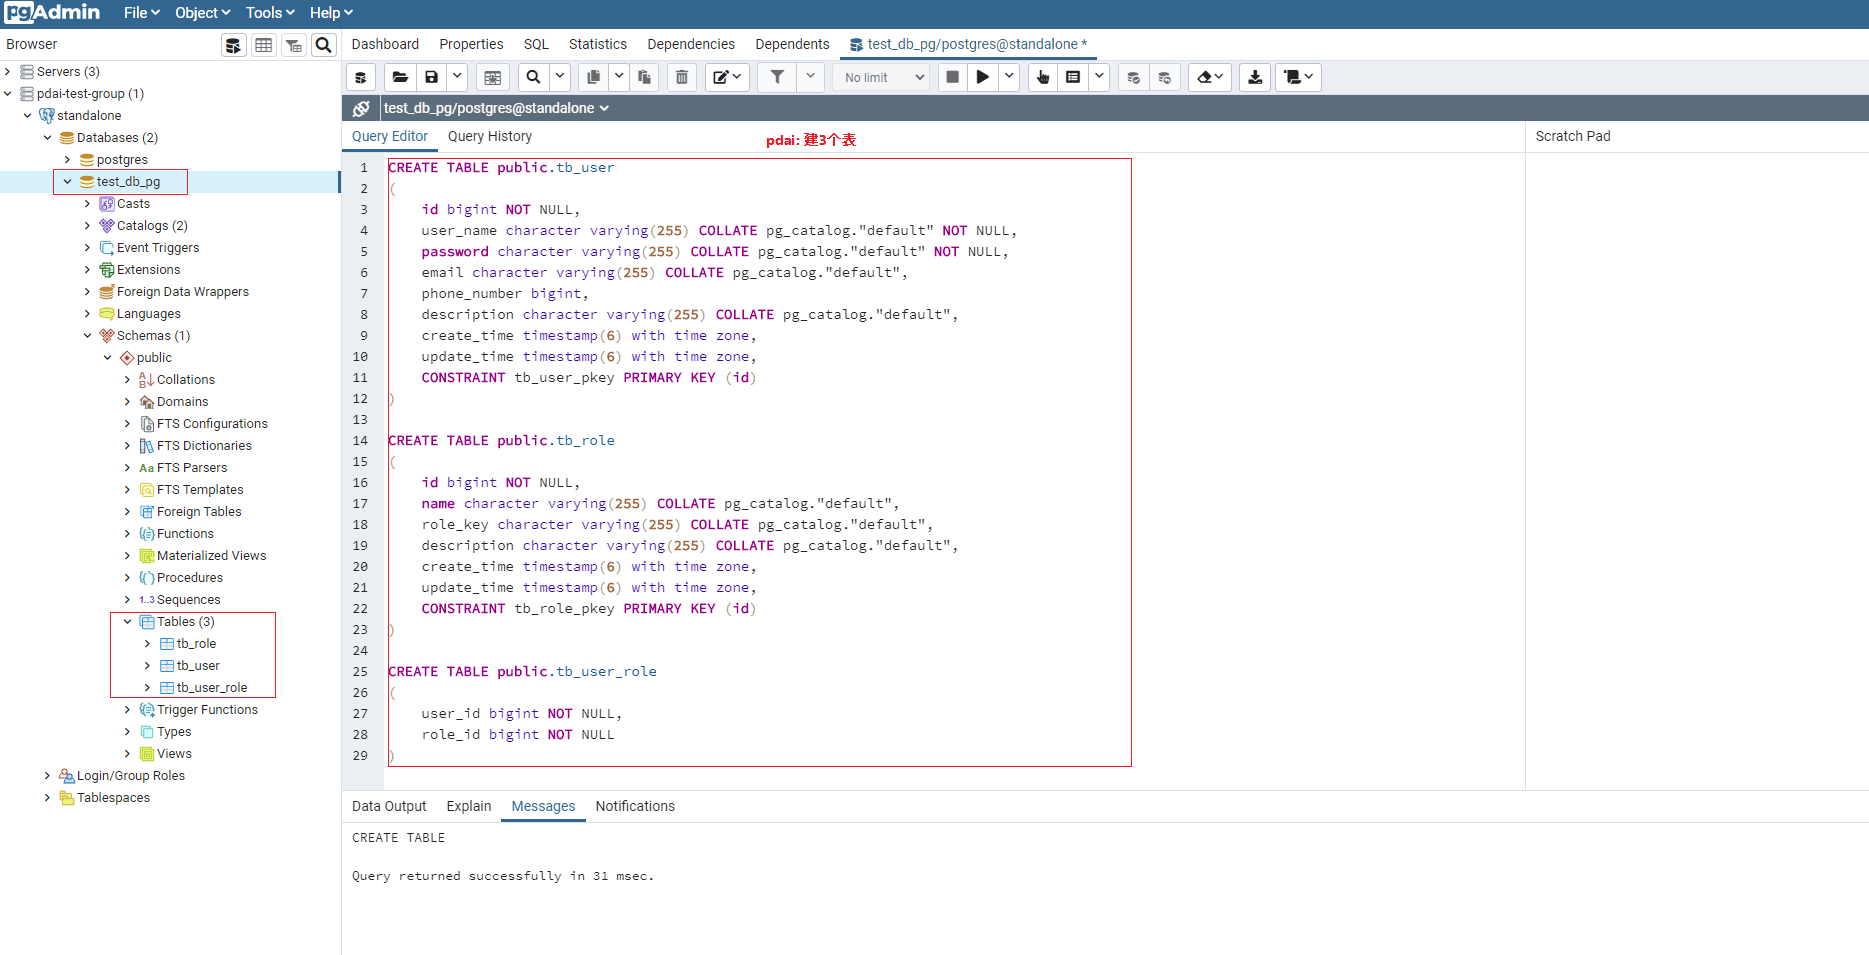Click the Download results icon
The image size is (1869, 955).
(1255, 77)
